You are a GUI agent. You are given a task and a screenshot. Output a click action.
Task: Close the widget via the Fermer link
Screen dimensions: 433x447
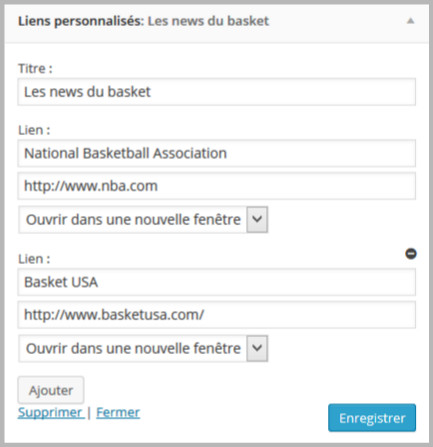click(x=118, y=413)
